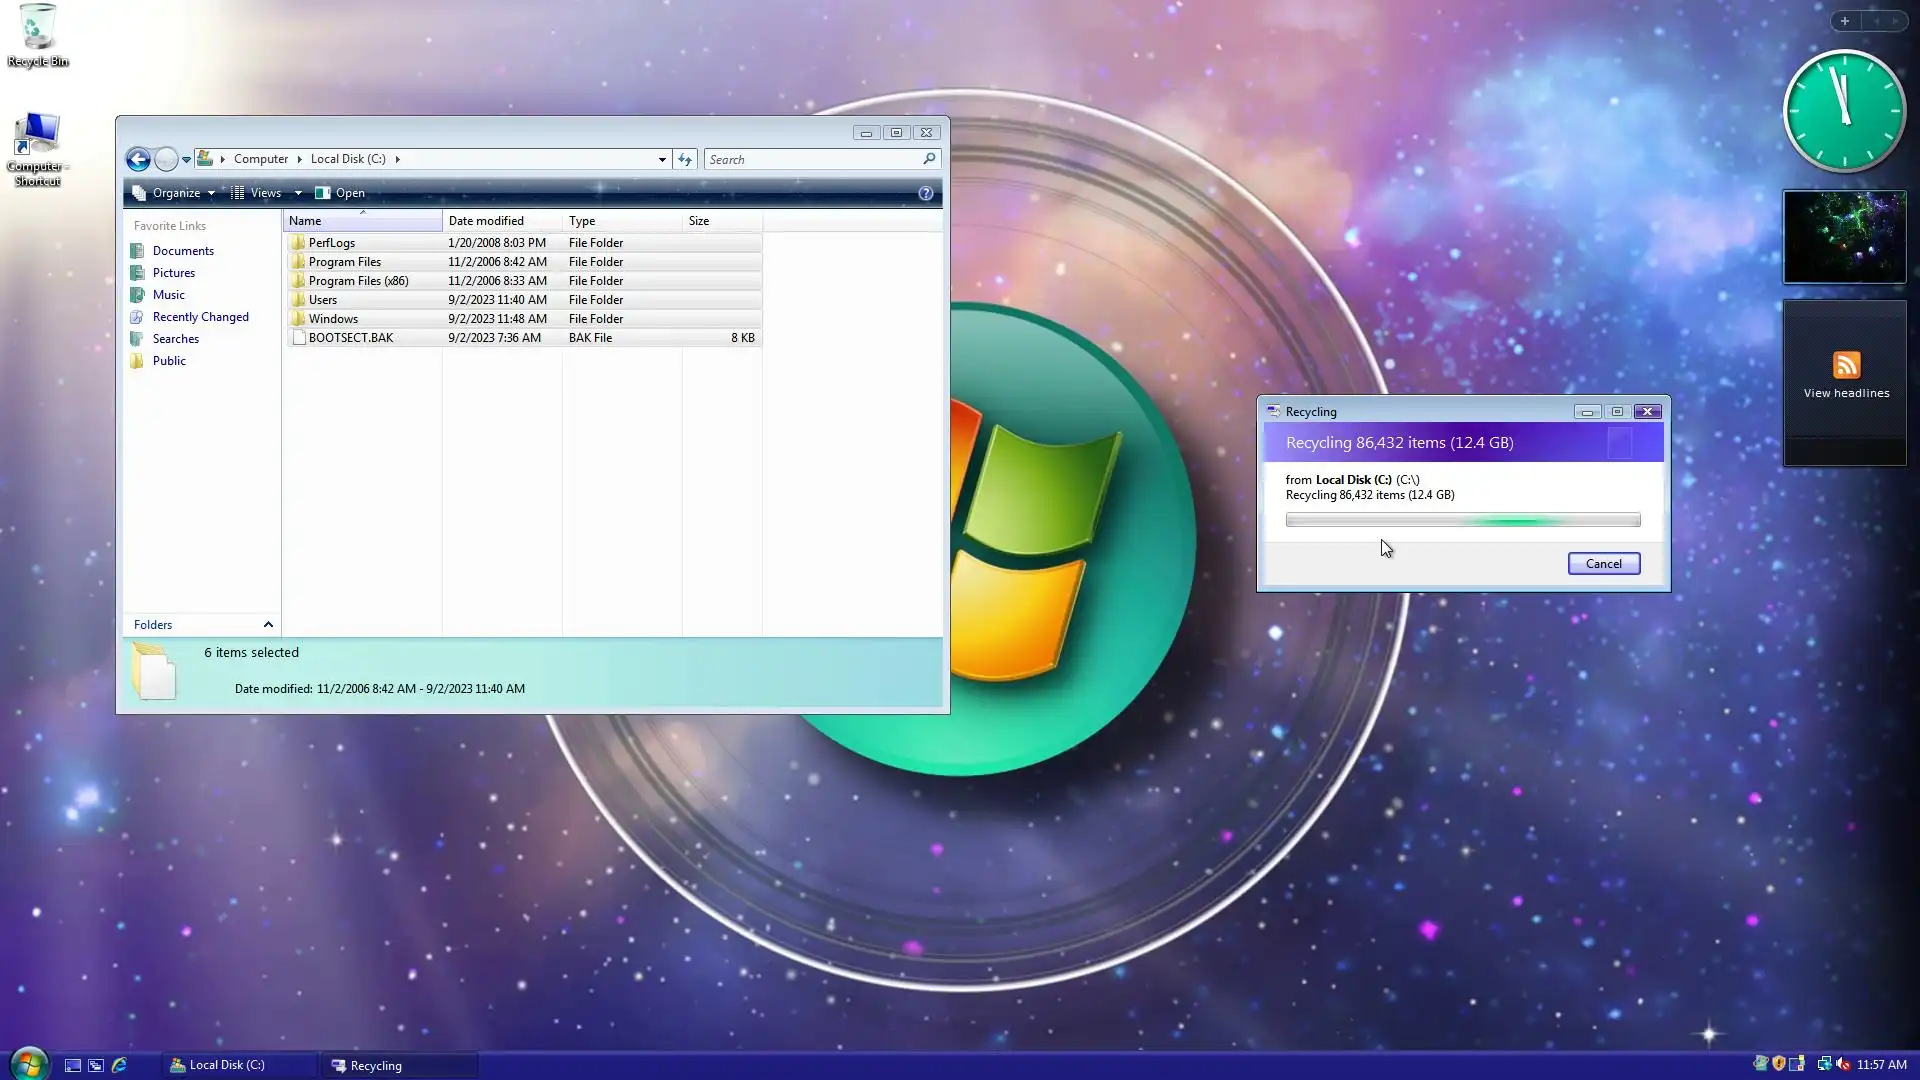Screen dimensions: 1920x1080
Task: Cancel the recycling operation
Action: click(1603, 564)
